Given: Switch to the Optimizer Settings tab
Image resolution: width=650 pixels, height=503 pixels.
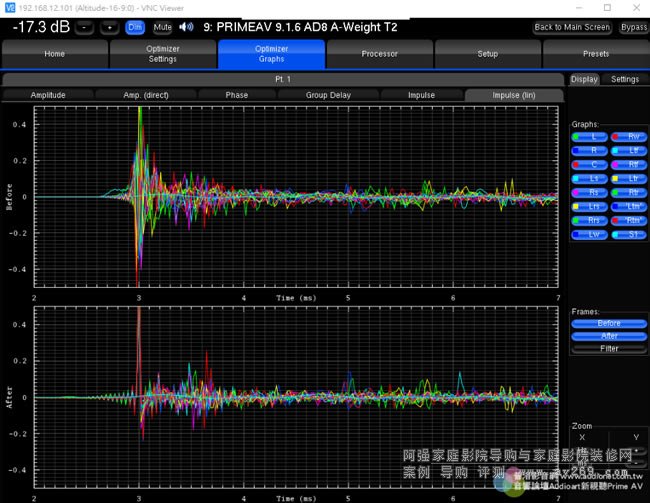Looking at the screenshot, I should coord(162,54).
